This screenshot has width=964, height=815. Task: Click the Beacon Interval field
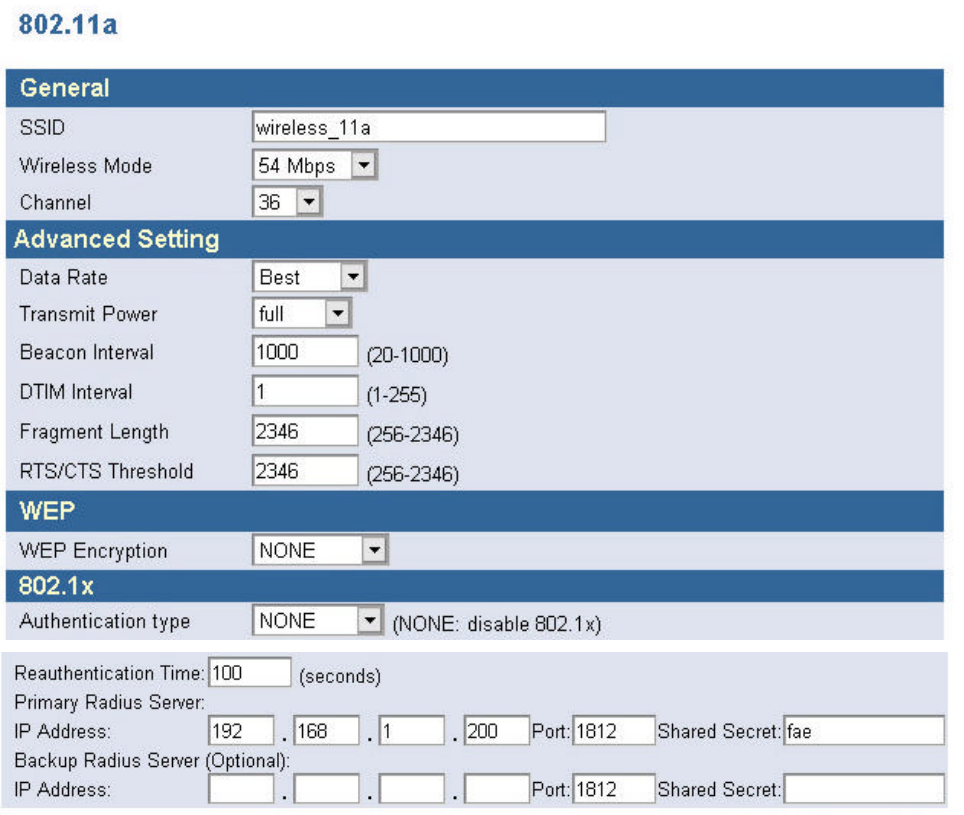pos(305,352)
